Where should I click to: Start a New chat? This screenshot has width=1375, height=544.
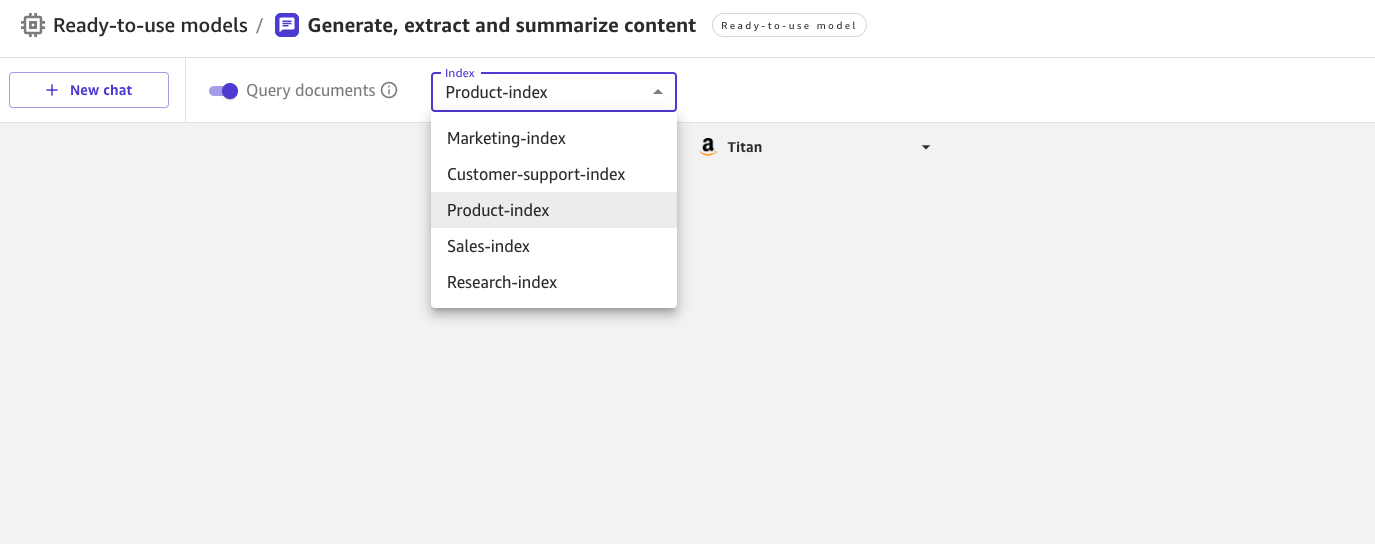[89, 90]
